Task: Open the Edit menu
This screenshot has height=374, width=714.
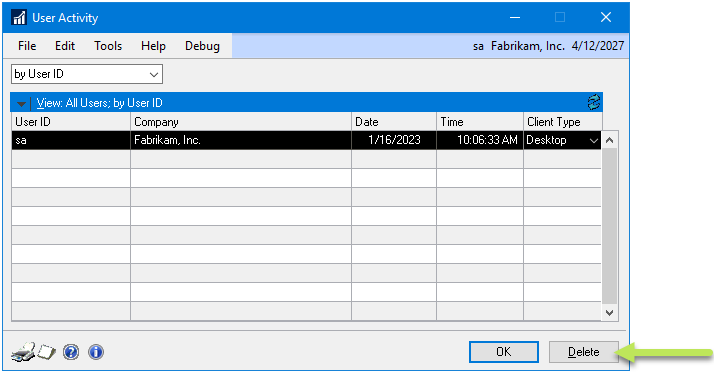Action: point(65,46)
